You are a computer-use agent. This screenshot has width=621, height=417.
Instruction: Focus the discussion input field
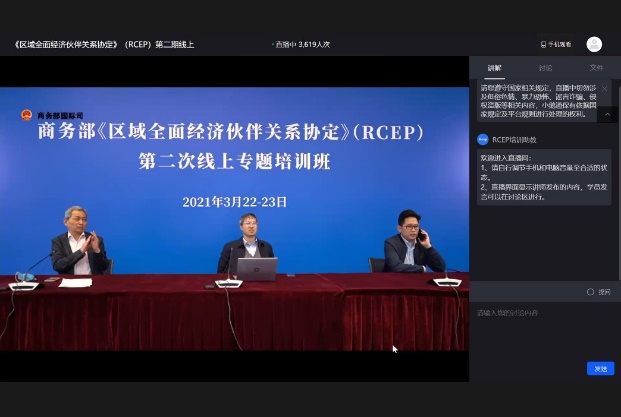(545, 332)
